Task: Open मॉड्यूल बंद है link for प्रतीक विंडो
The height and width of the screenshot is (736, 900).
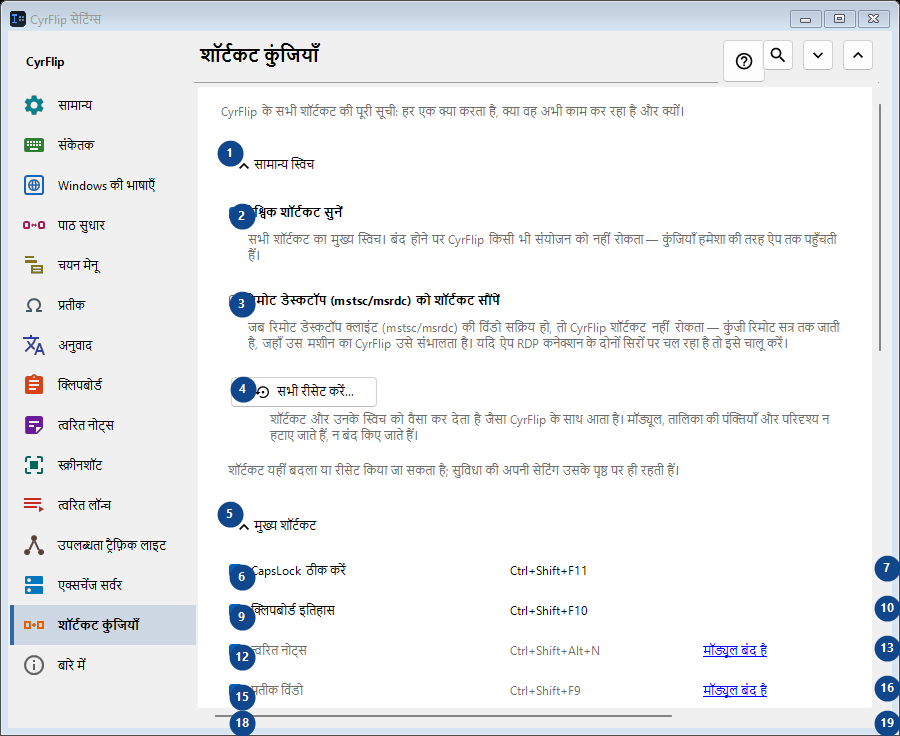Action: tap(735, 691)
